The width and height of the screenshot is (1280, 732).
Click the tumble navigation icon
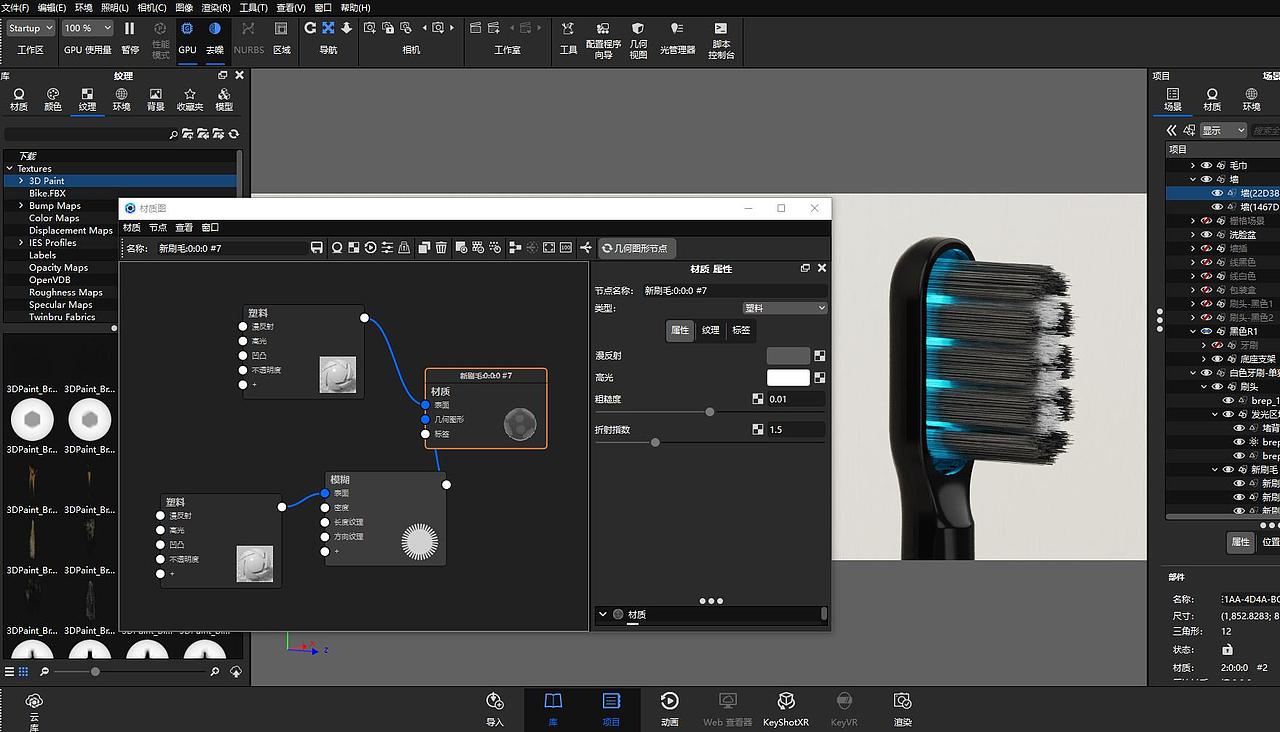(310, 28)
